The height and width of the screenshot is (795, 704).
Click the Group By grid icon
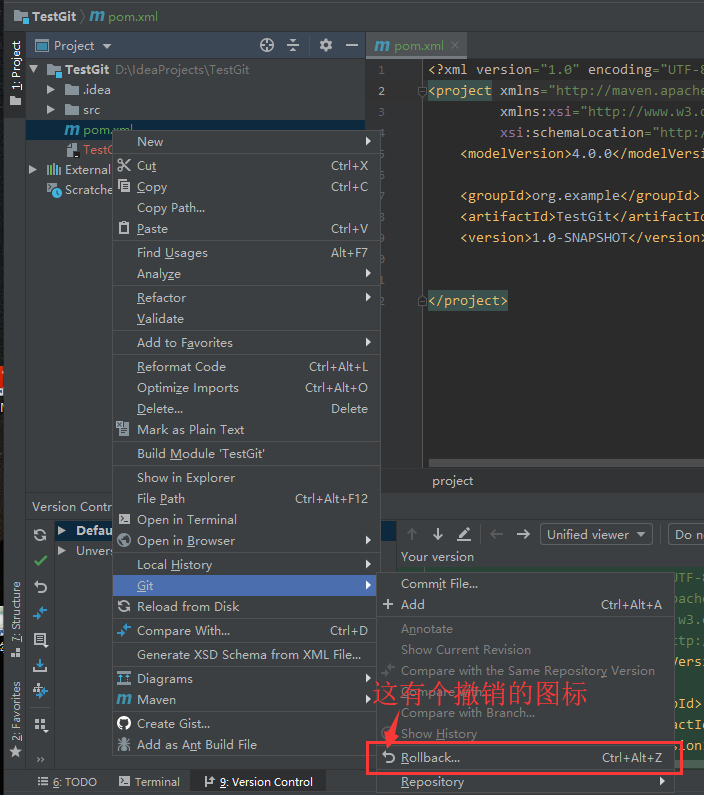point(41,725)
